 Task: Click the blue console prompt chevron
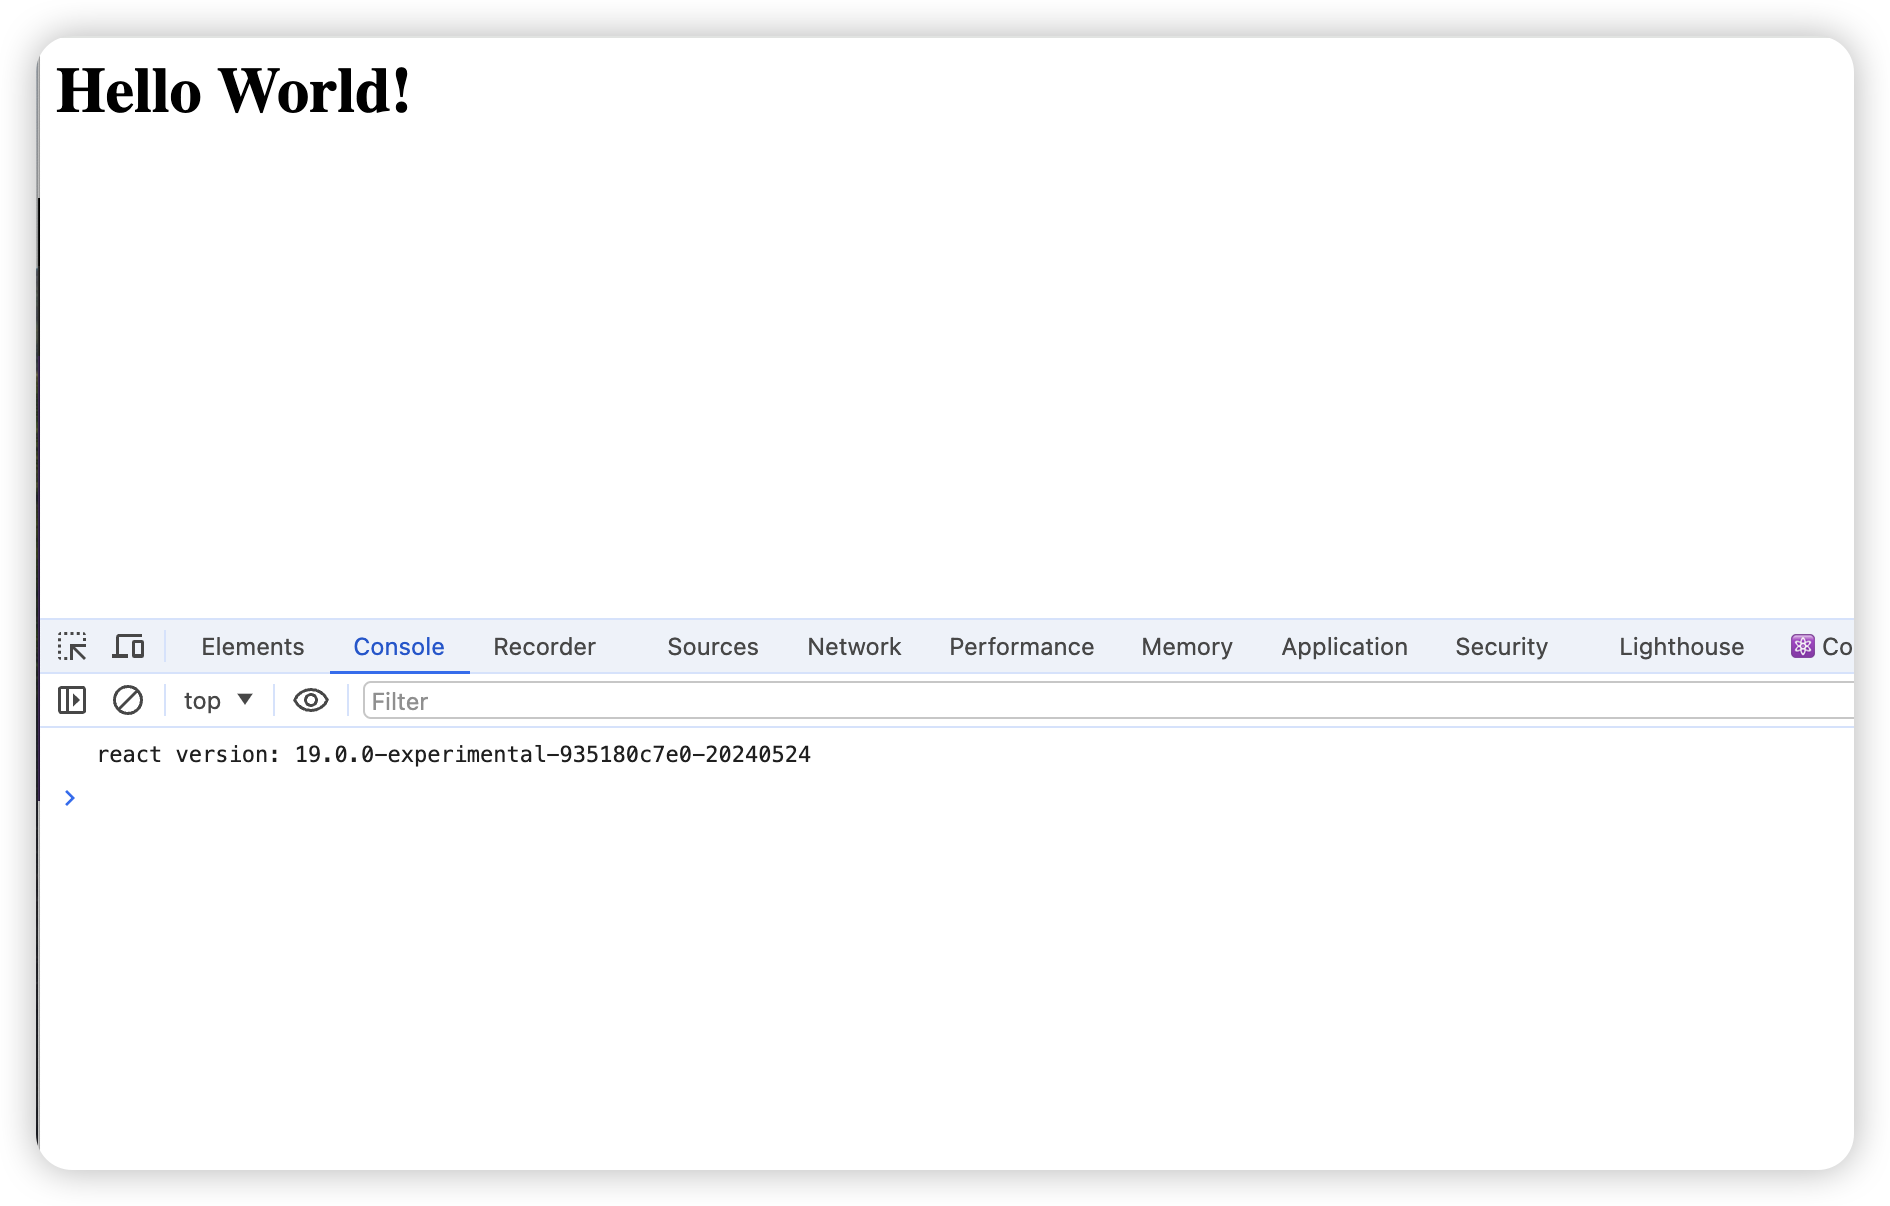pyautogui.click(x=70, y=798)
